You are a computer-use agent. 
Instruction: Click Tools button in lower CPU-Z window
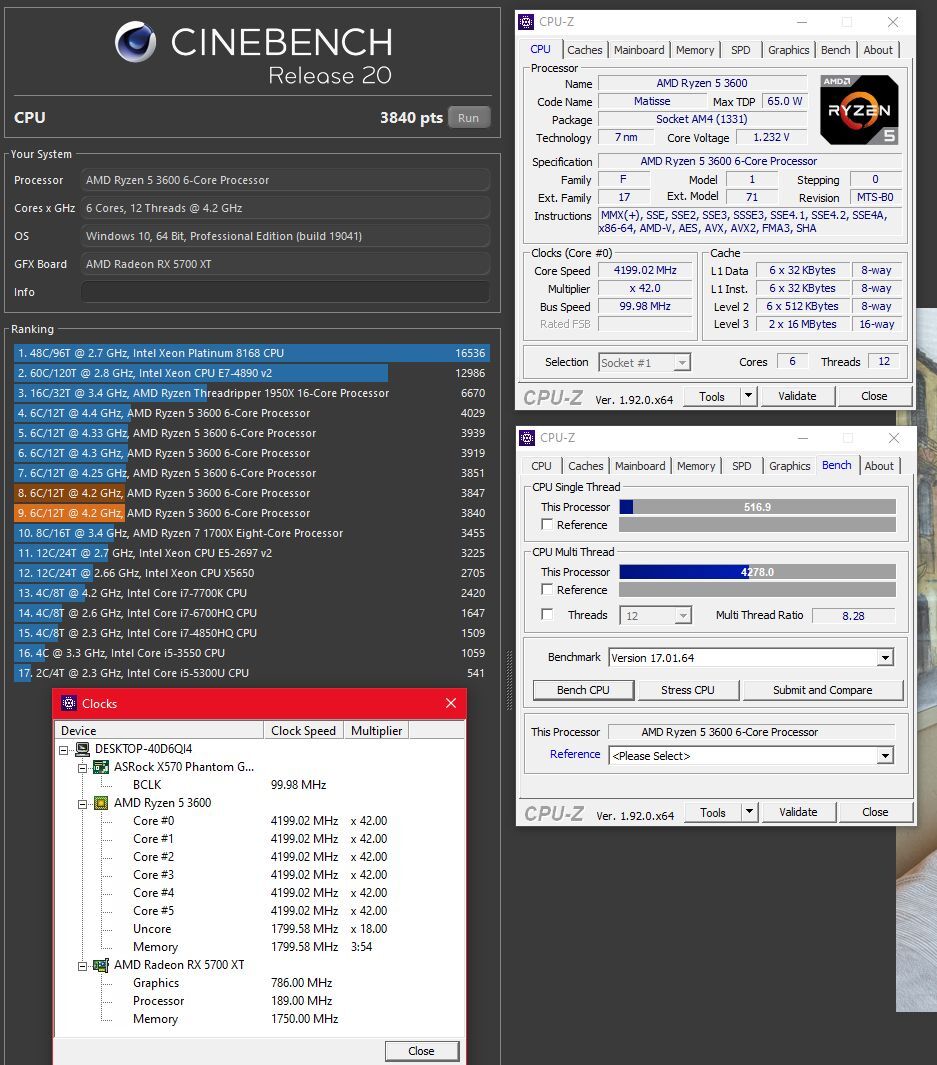pyautogui.click(x=712, y=812)
